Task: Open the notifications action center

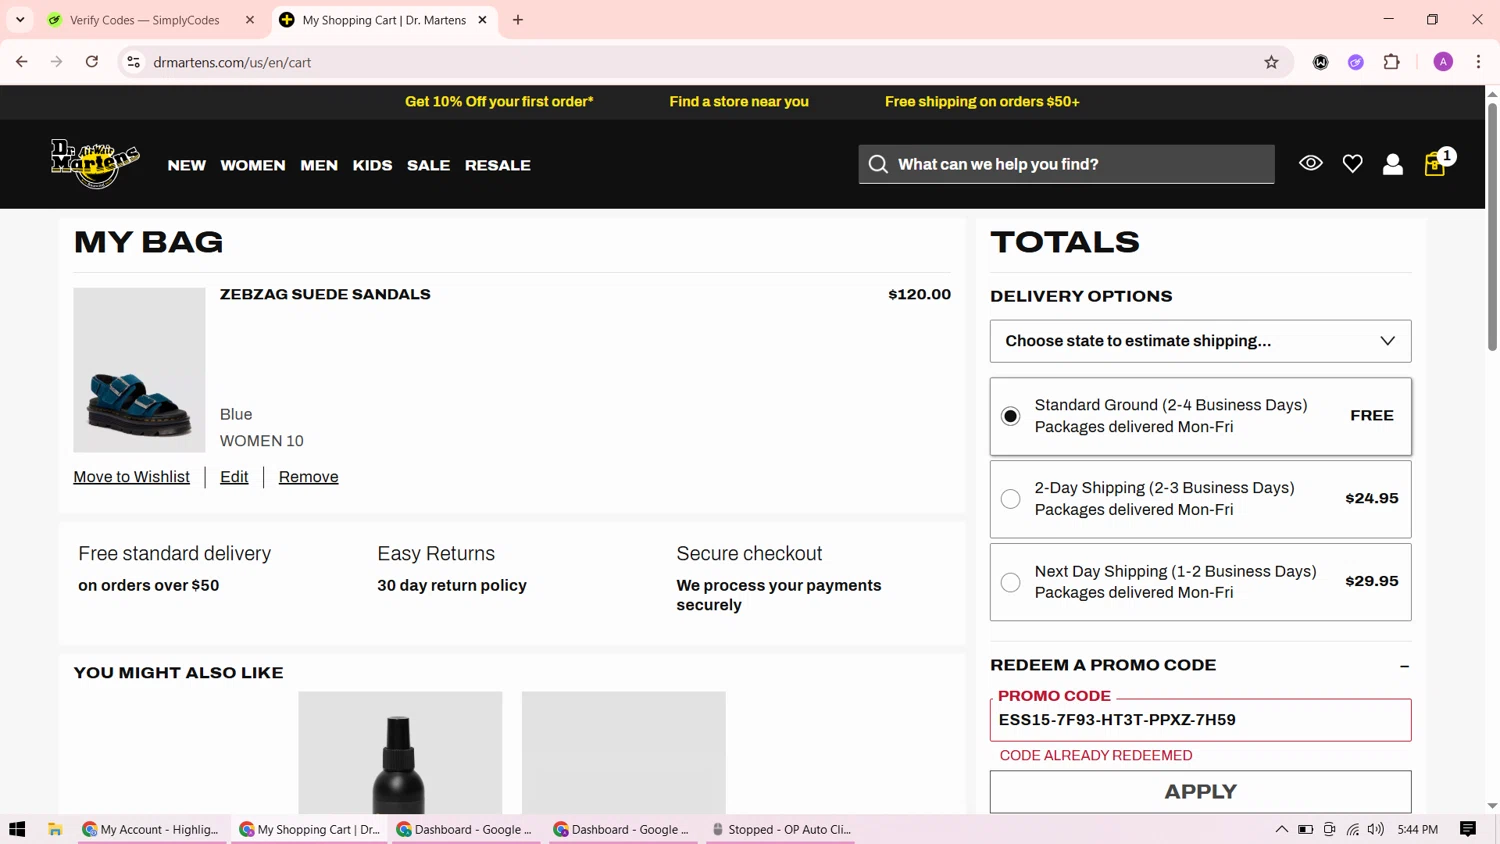Action: (1468, 829)
